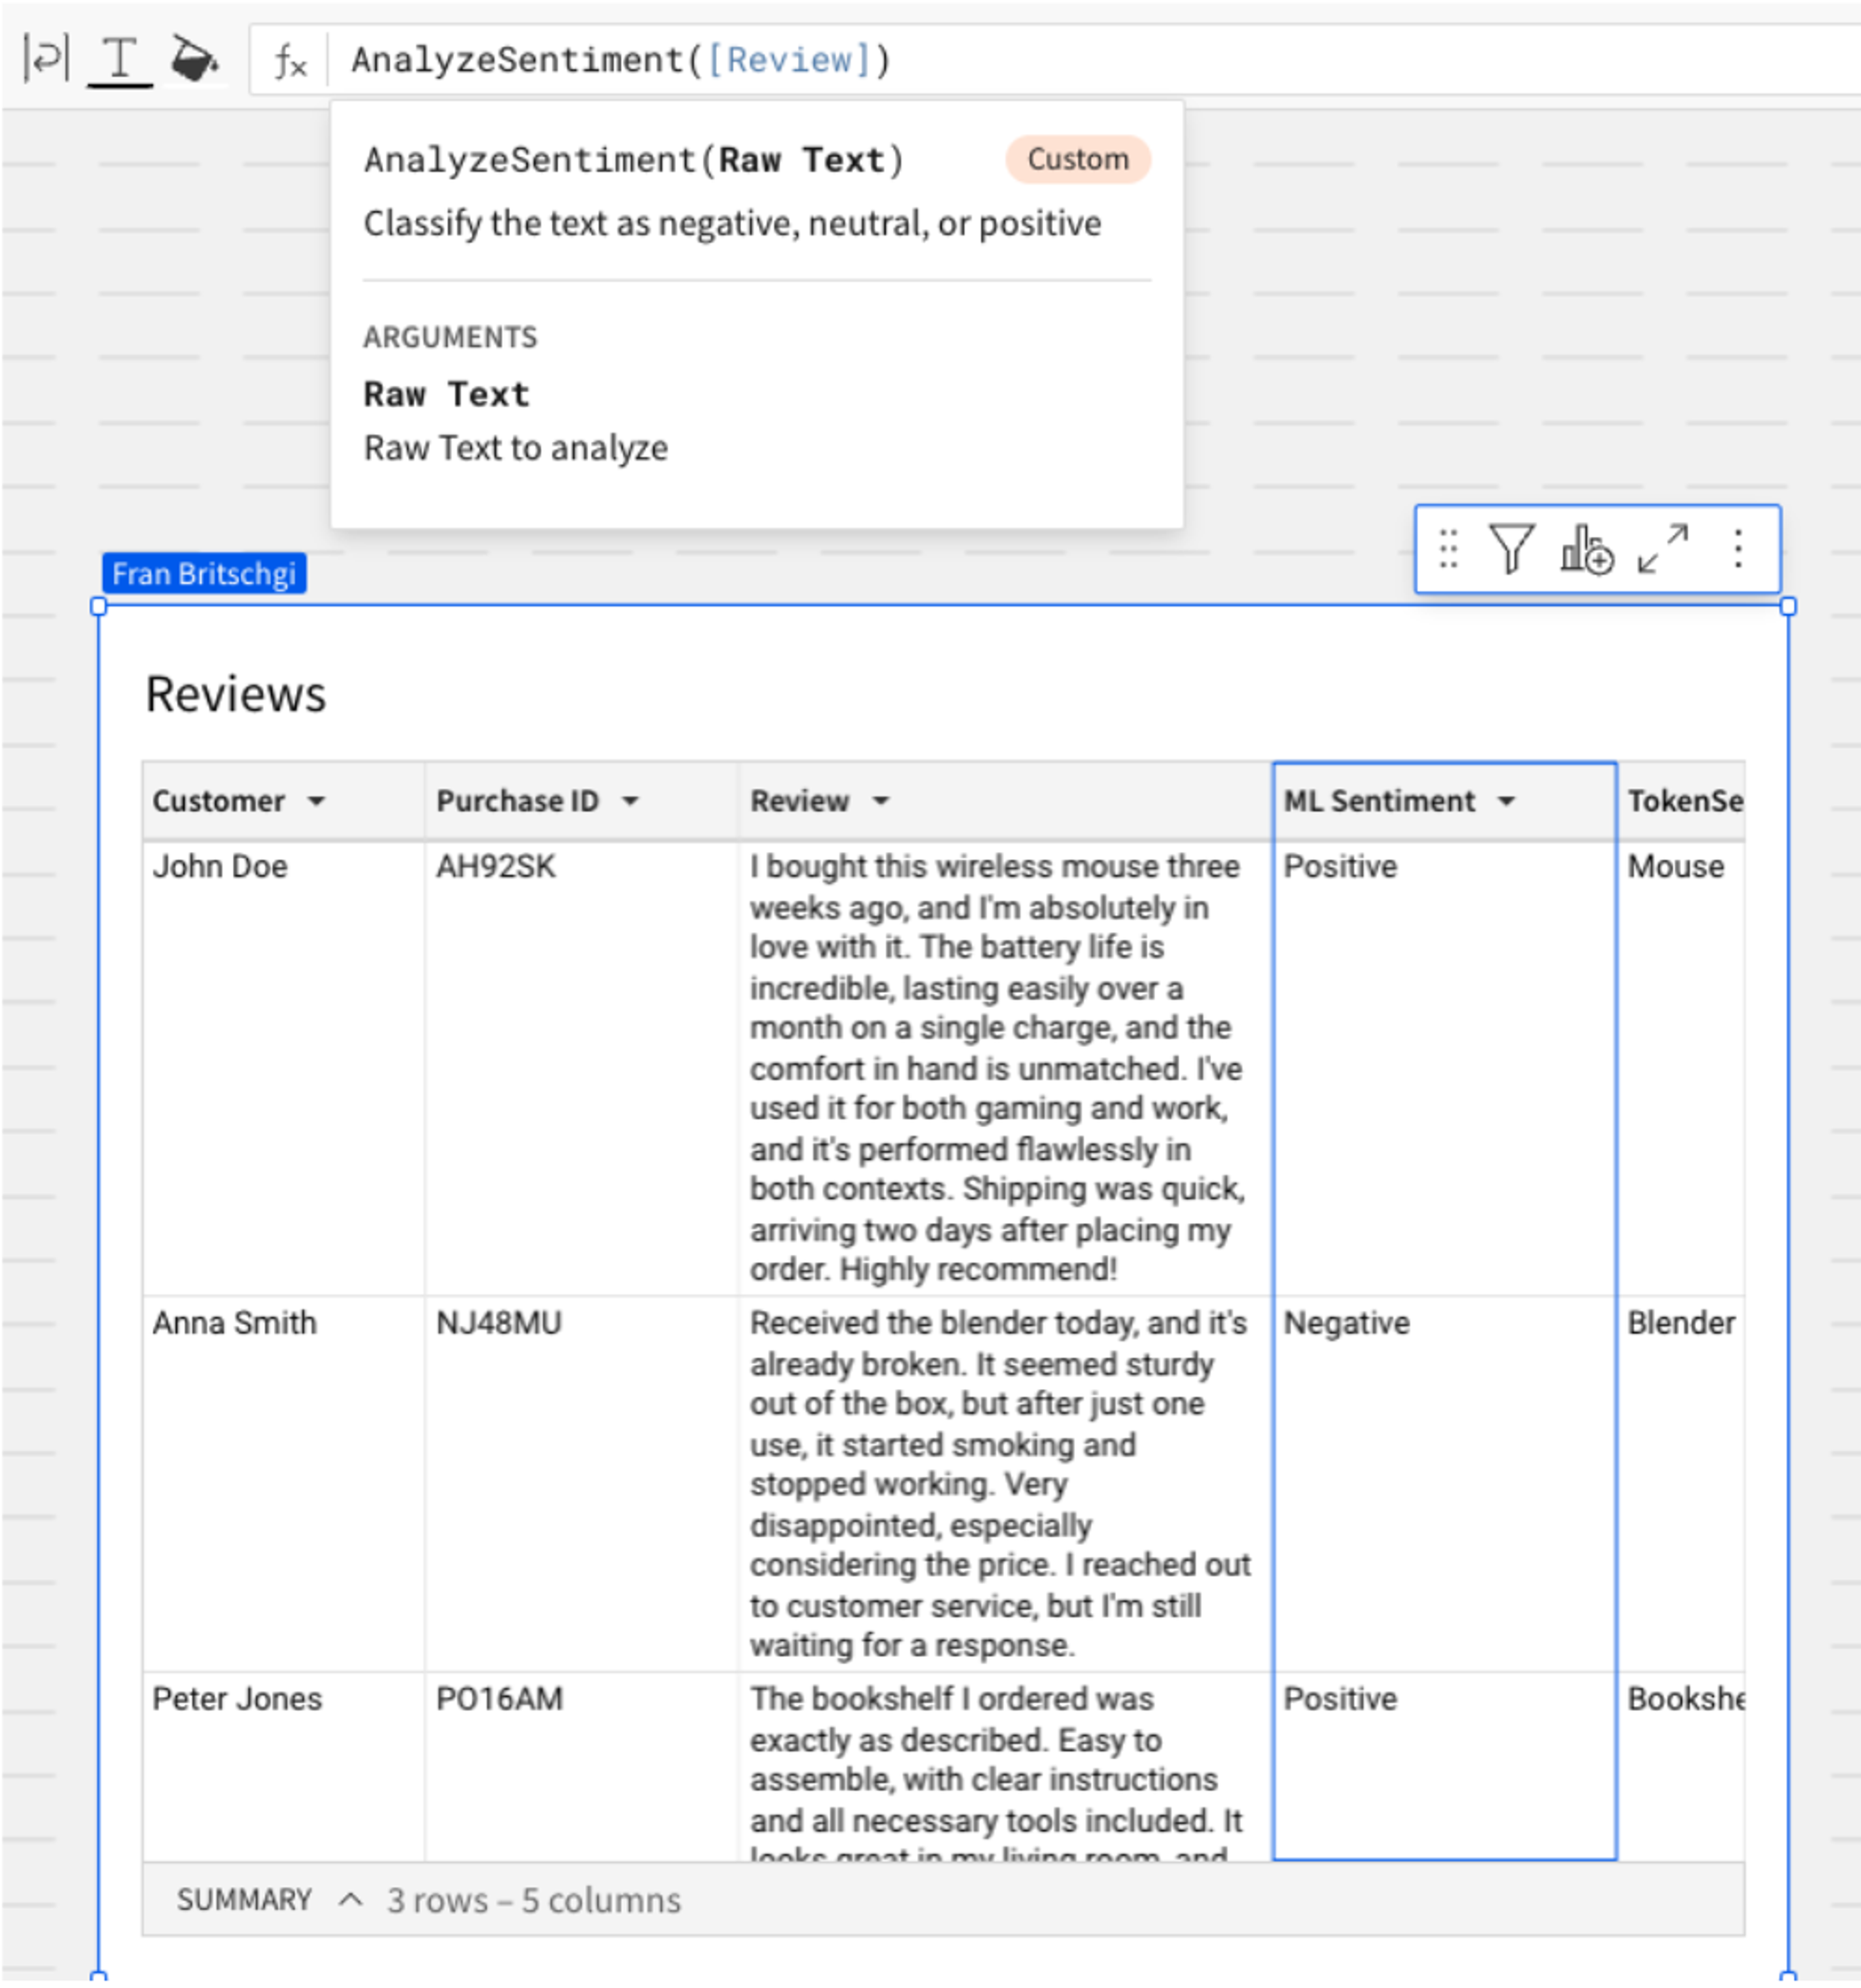Open the Purchase ID column dropdown

pos(630,801)
